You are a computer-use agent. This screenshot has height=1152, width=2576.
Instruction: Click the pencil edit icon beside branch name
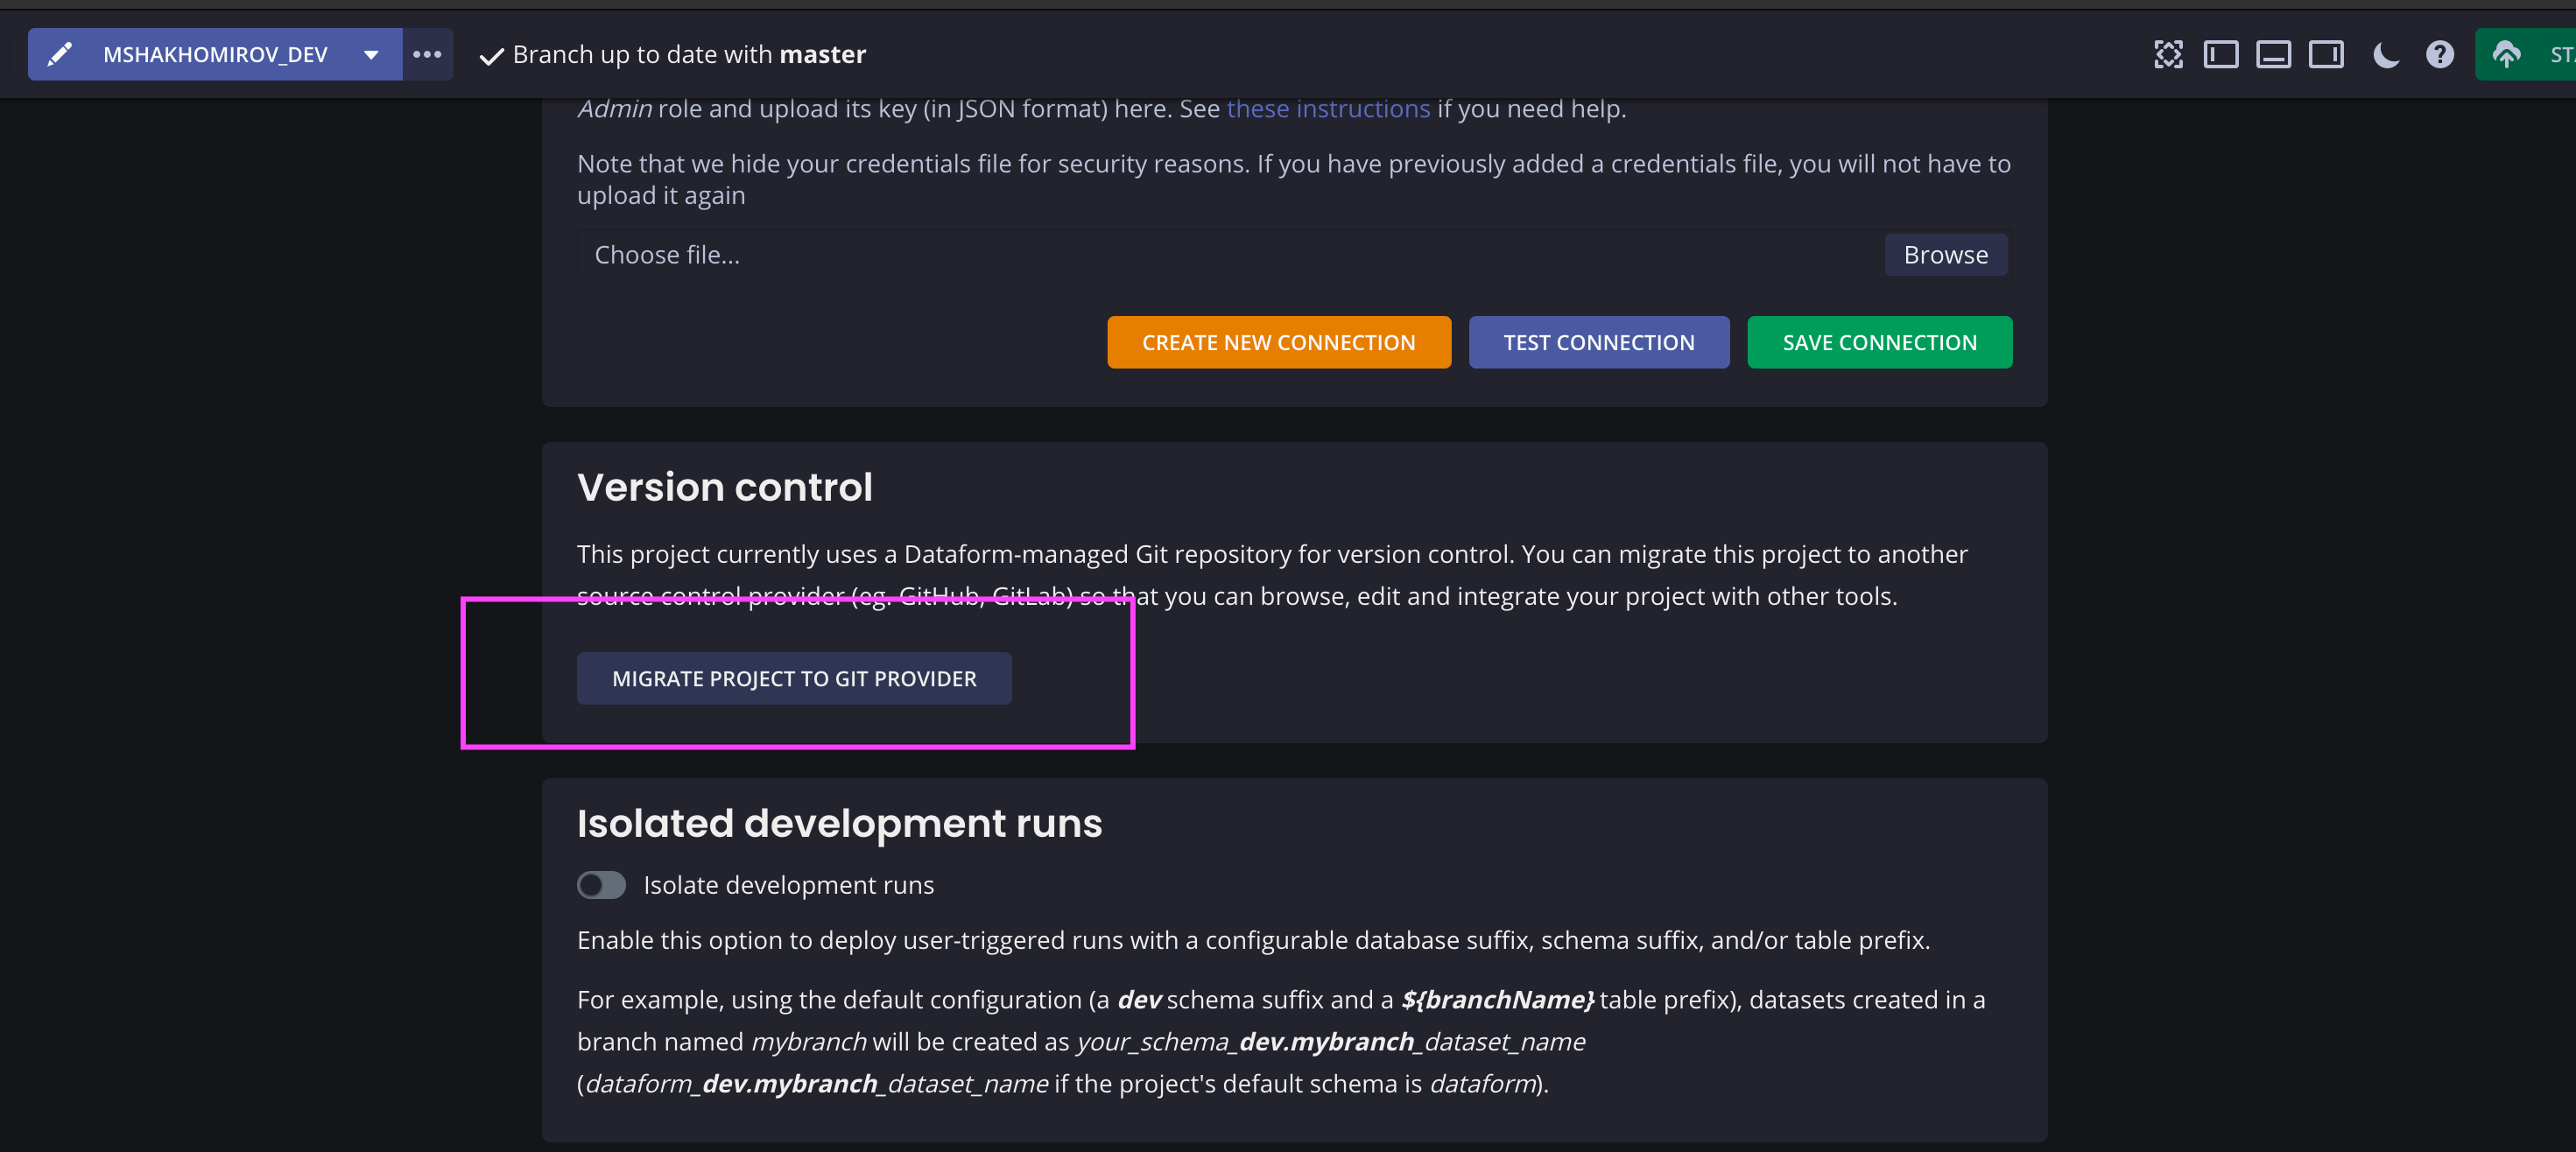(60, 54)
